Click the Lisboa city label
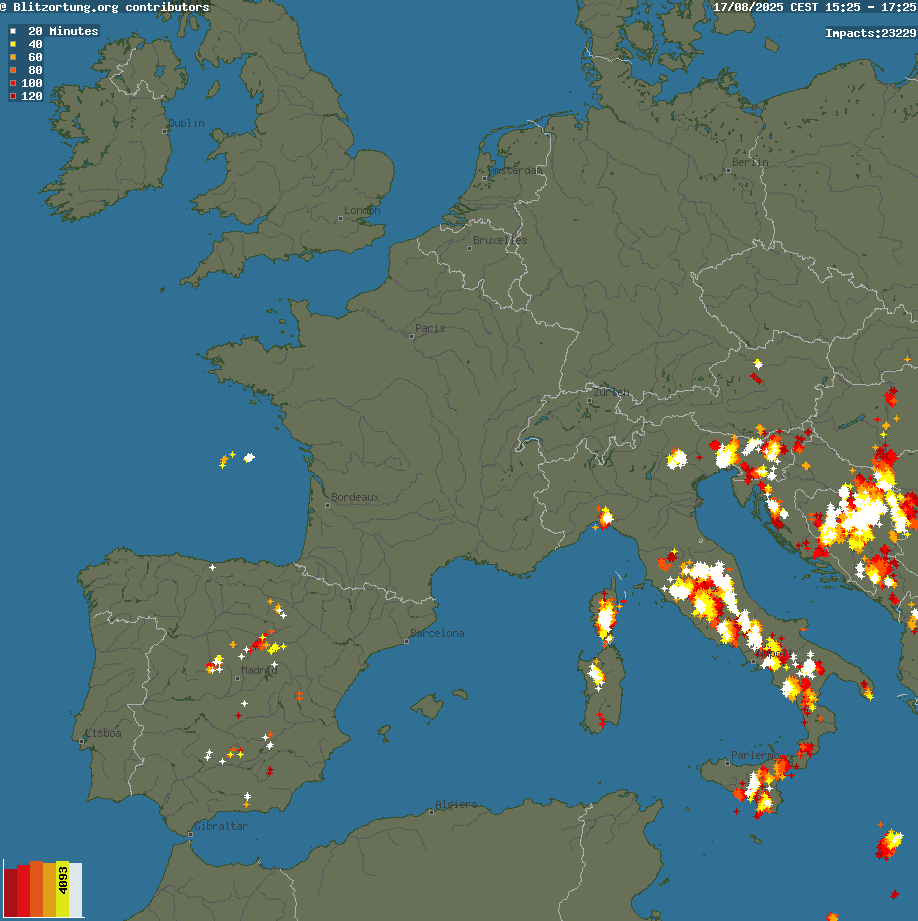Screen dimensions: 918x921 (103, 733)
